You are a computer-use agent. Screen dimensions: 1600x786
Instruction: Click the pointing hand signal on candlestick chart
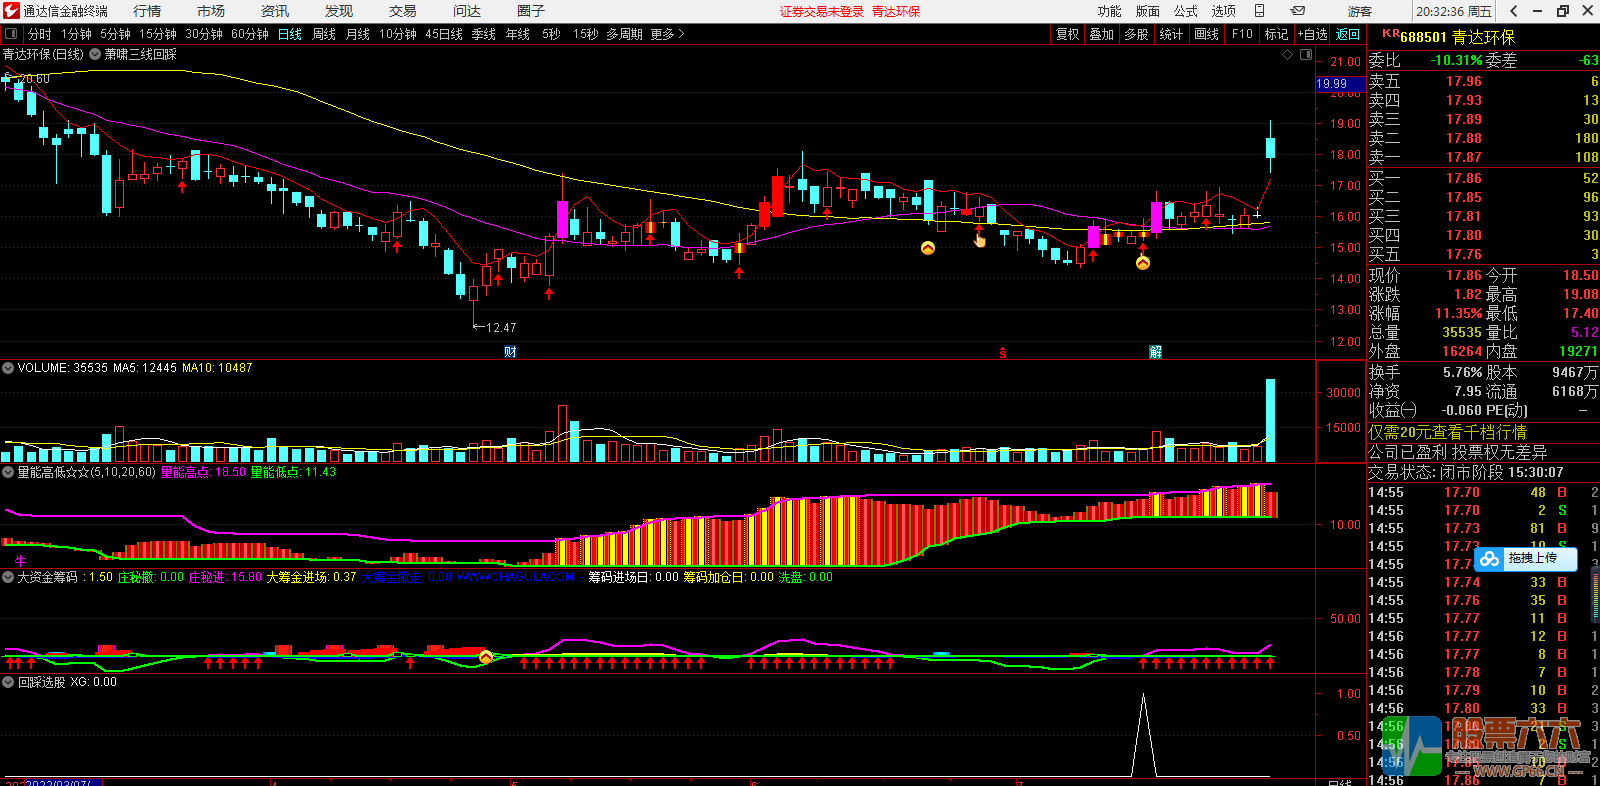coord(979,240)
